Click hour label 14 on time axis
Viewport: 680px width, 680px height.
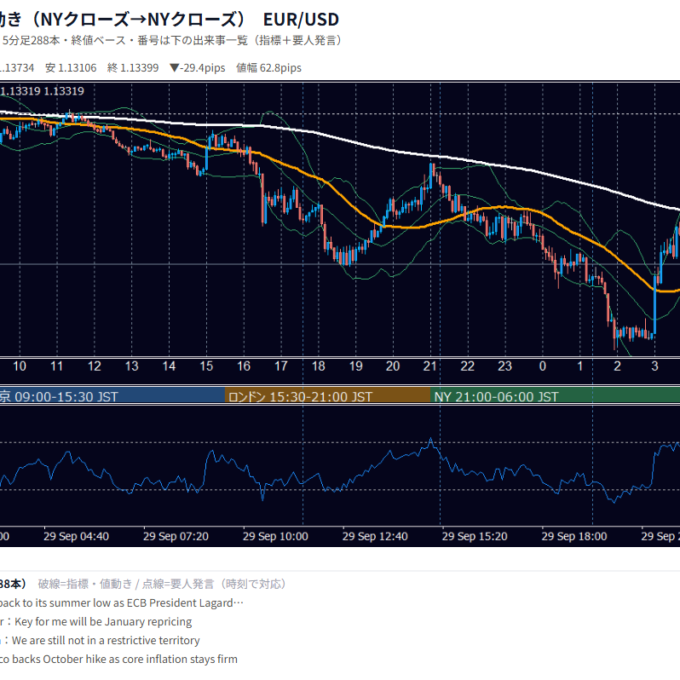tap(169, 366)
